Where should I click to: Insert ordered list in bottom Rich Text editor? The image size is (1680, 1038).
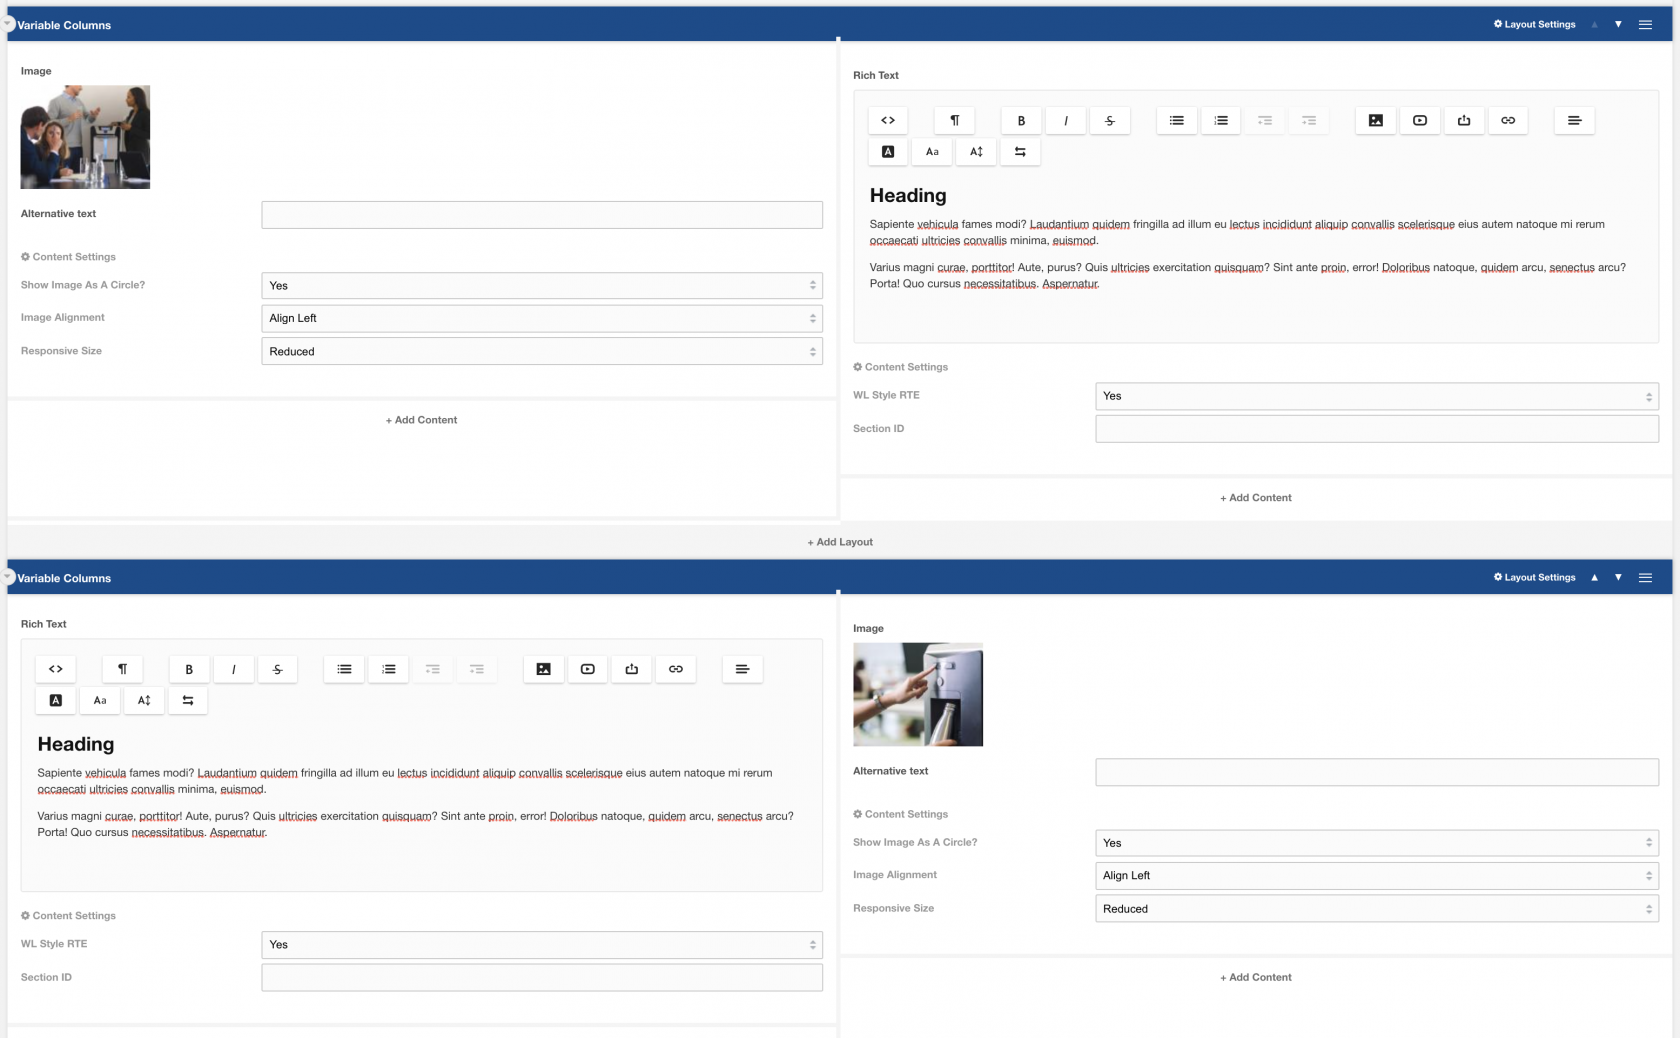389,669
